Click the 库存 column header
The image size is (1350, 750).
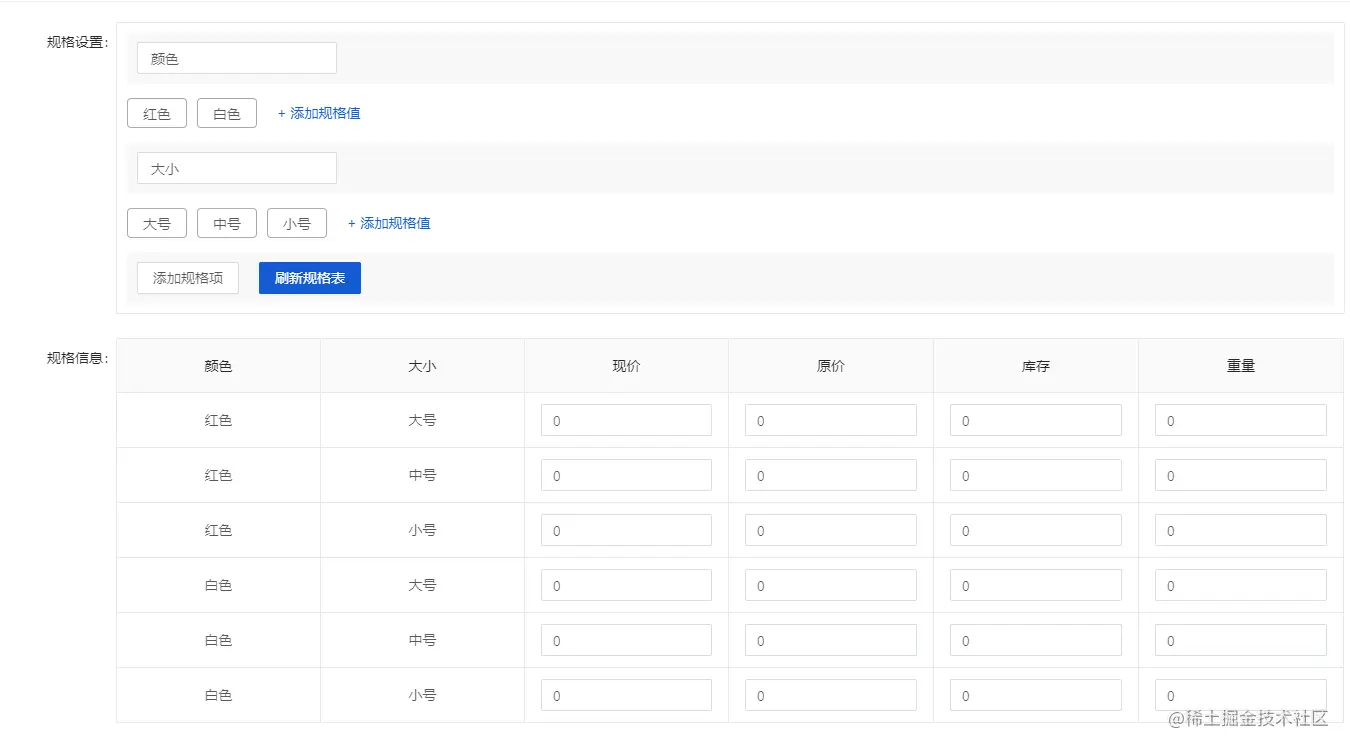pyautogui.click(x=1036, y=366)
